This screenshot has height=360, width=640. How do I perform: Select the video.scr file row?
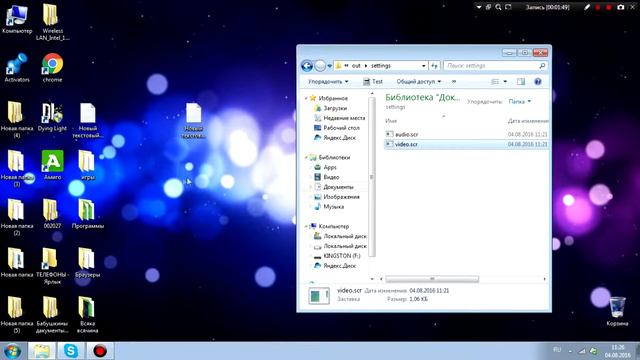[x=466, y=144]
